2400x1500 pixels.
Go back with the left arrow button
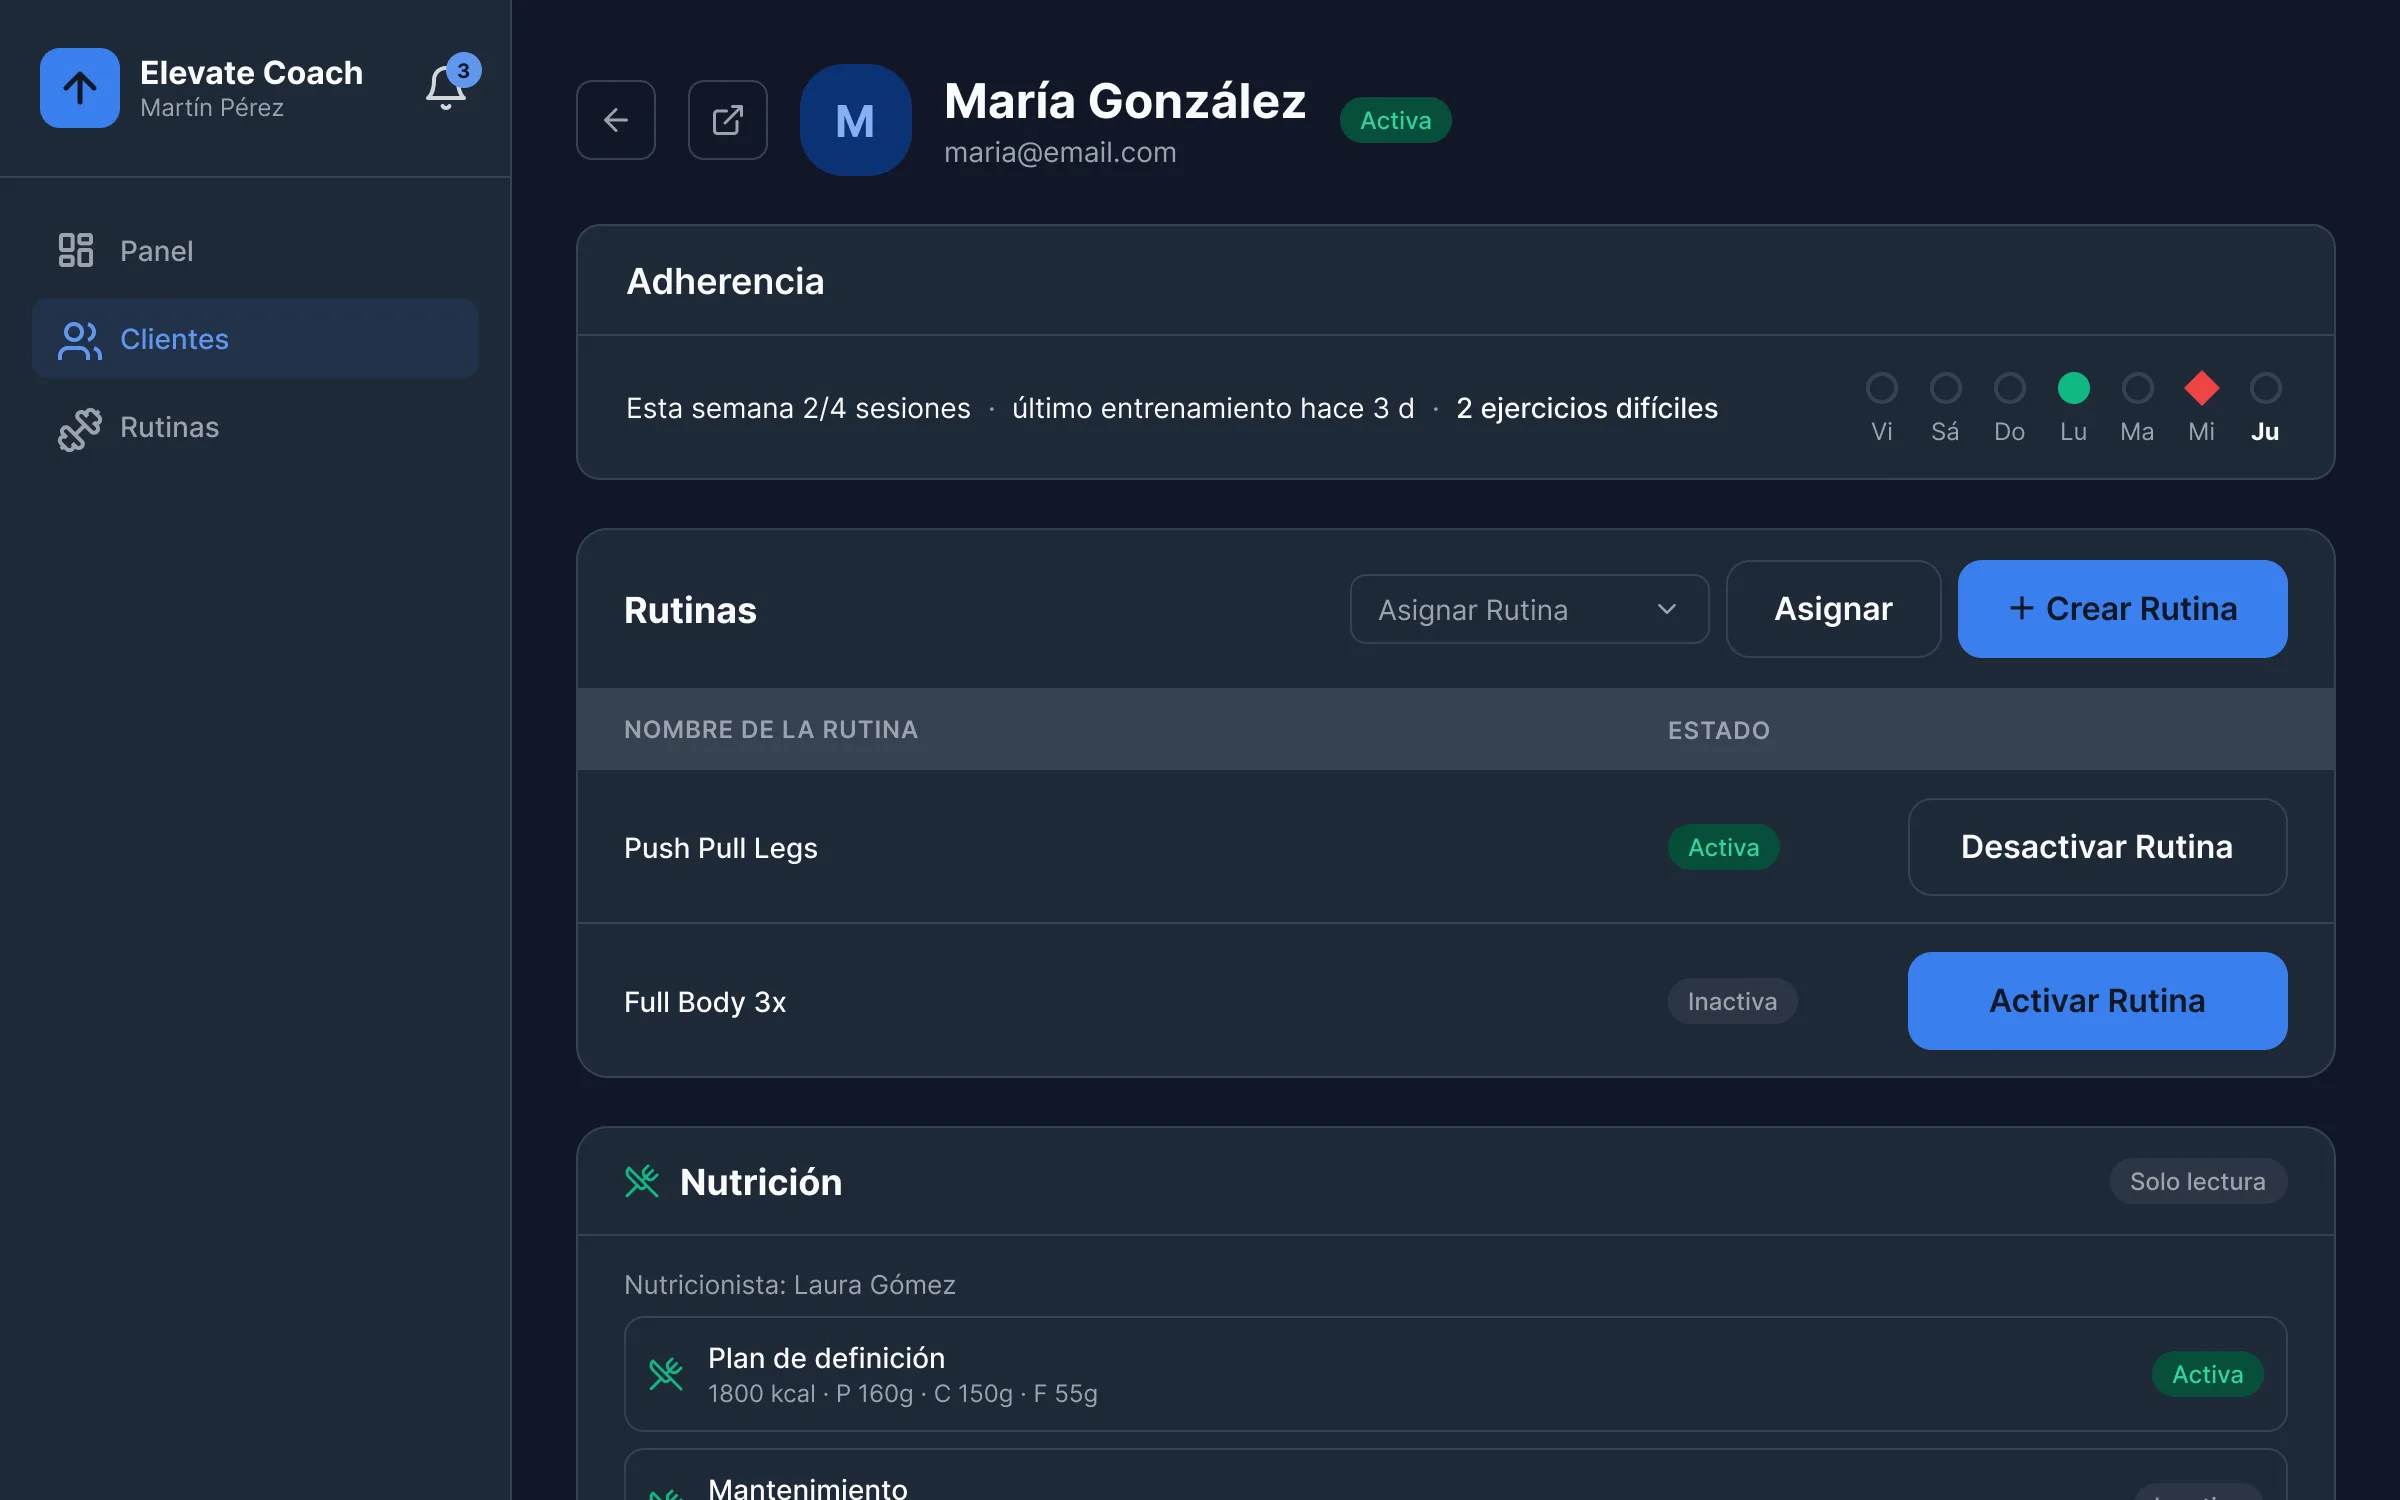click(616, 120)
